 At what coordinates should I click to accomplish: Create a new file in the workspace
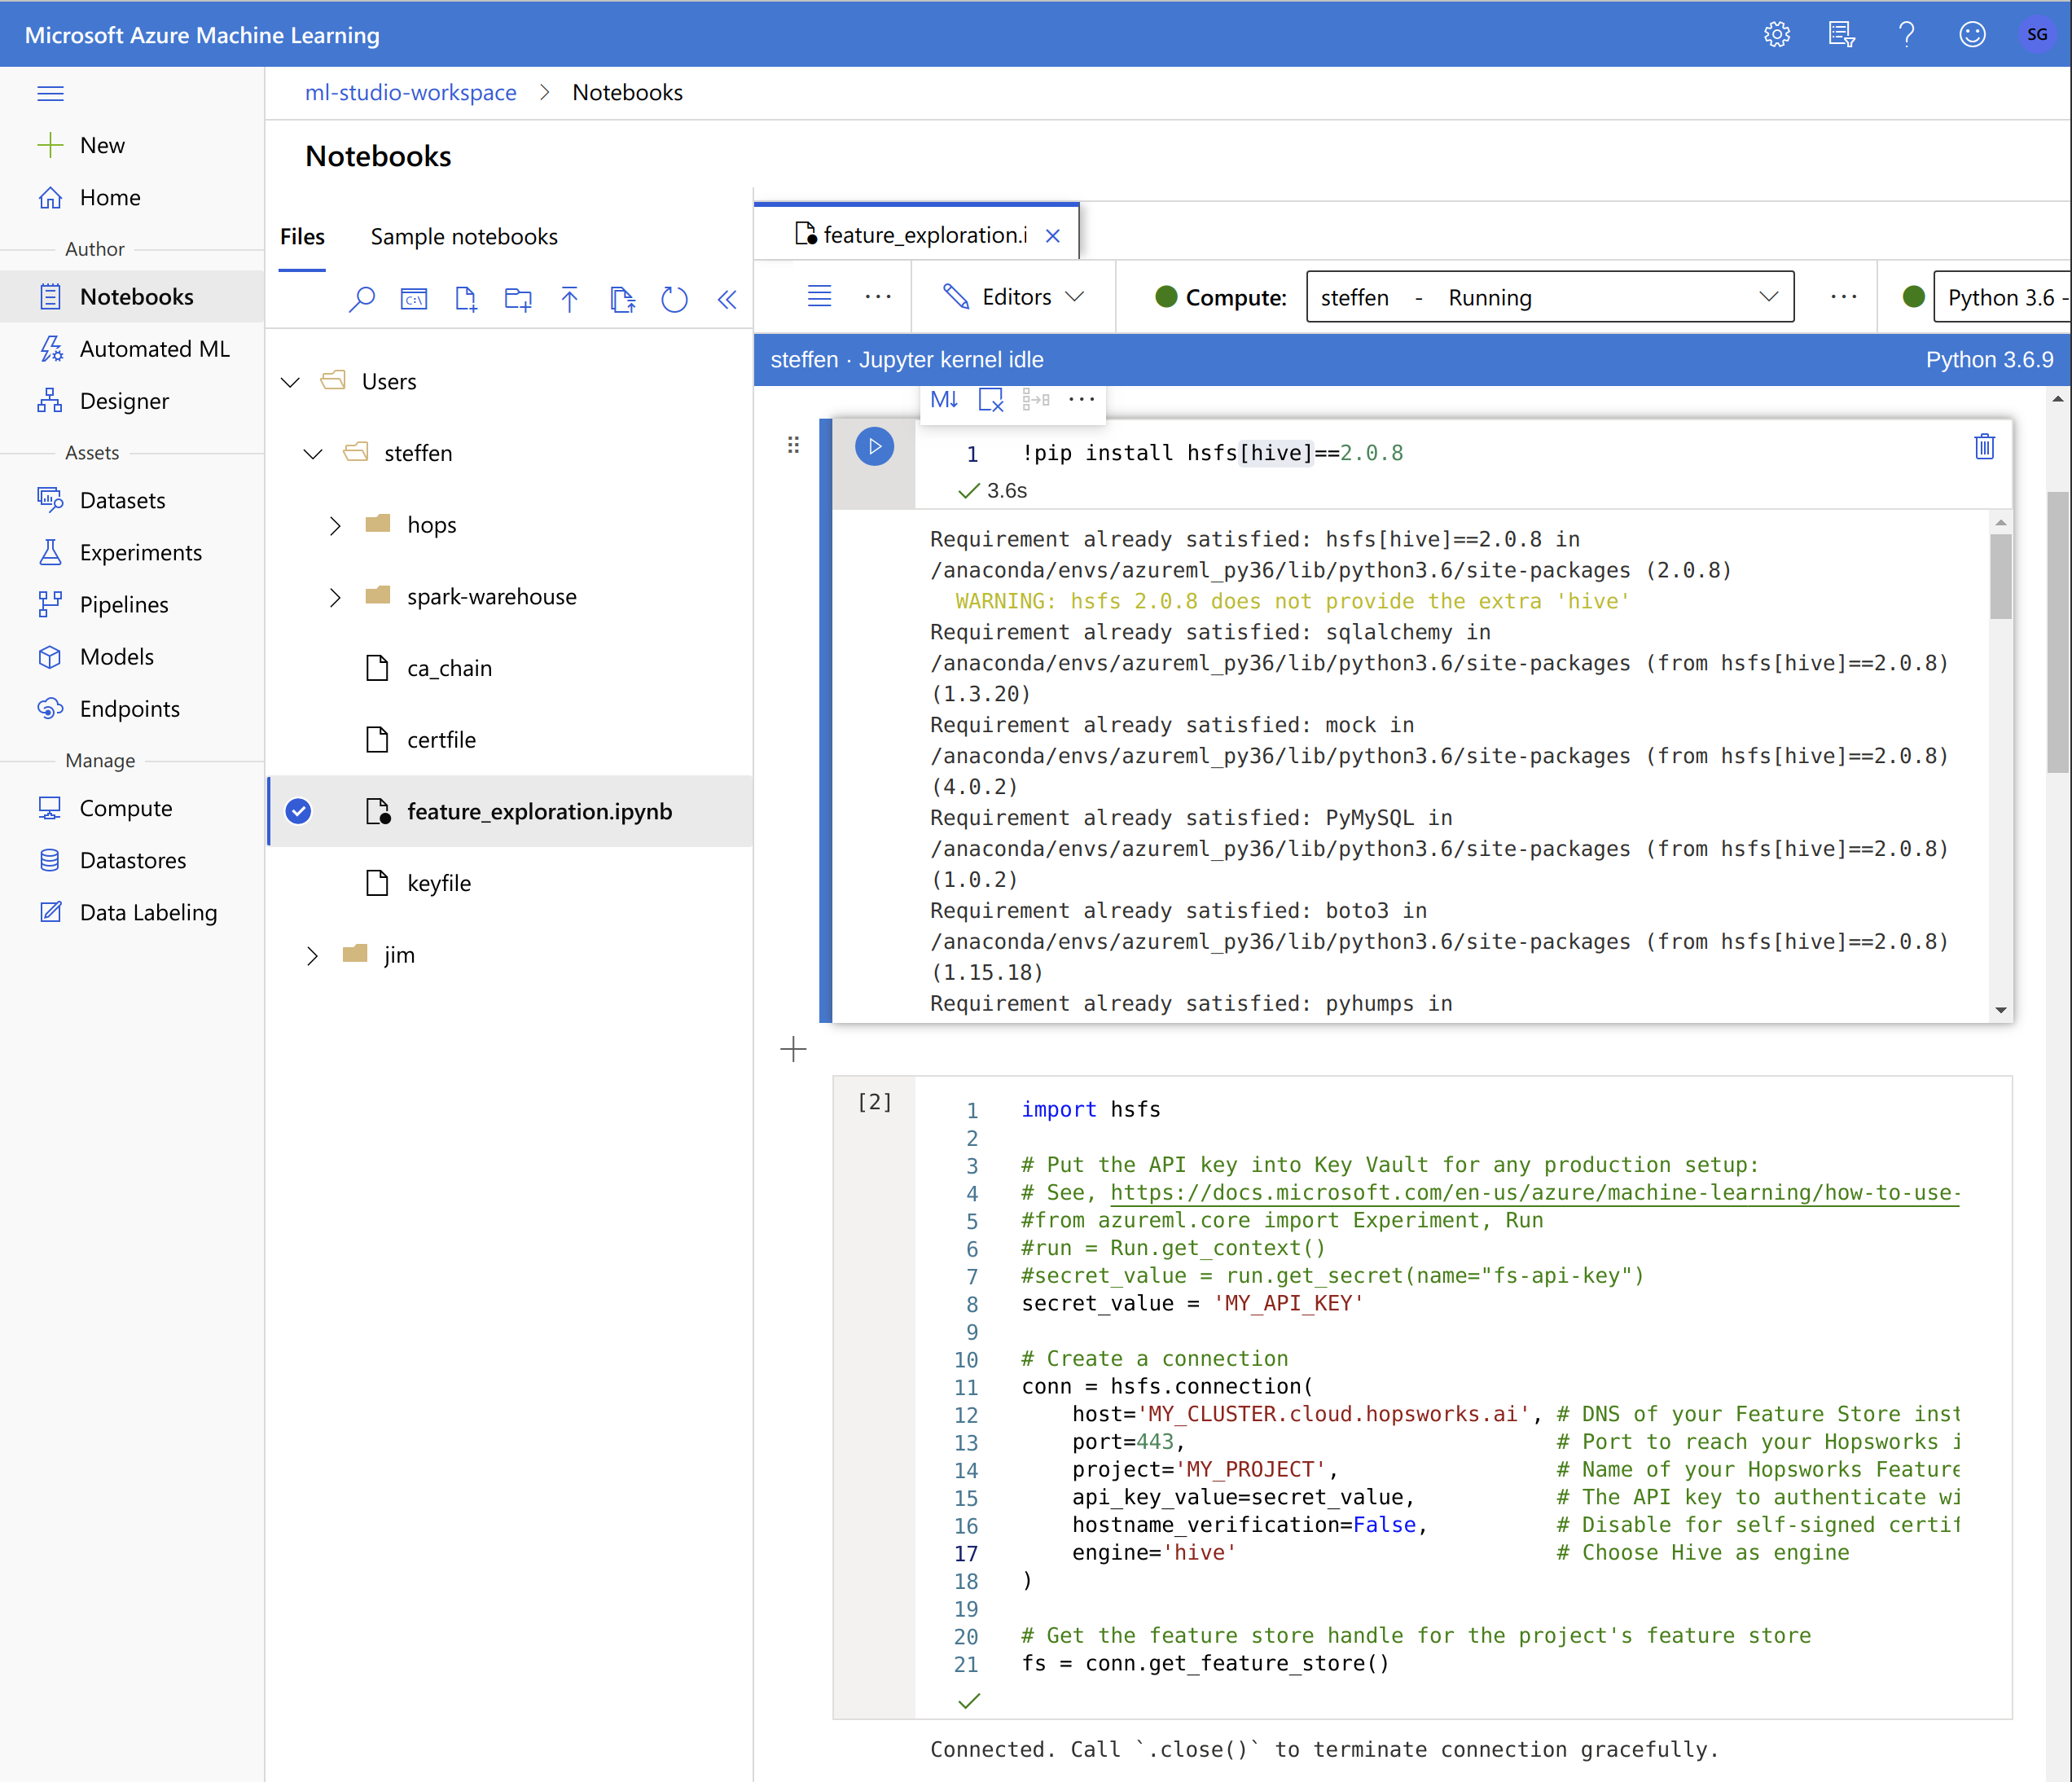coord(466,298)
